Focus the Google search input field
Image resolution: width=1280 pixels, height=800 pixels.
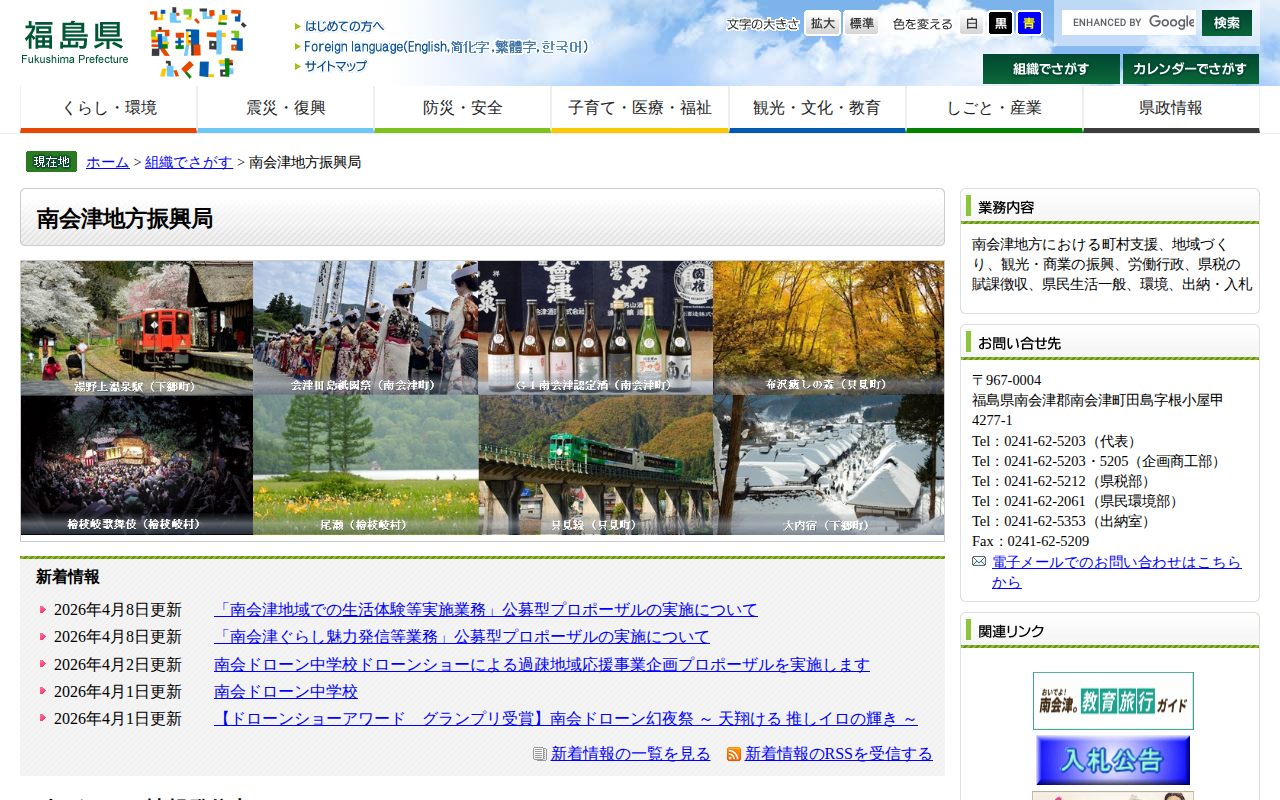[x=1129, y=22]
